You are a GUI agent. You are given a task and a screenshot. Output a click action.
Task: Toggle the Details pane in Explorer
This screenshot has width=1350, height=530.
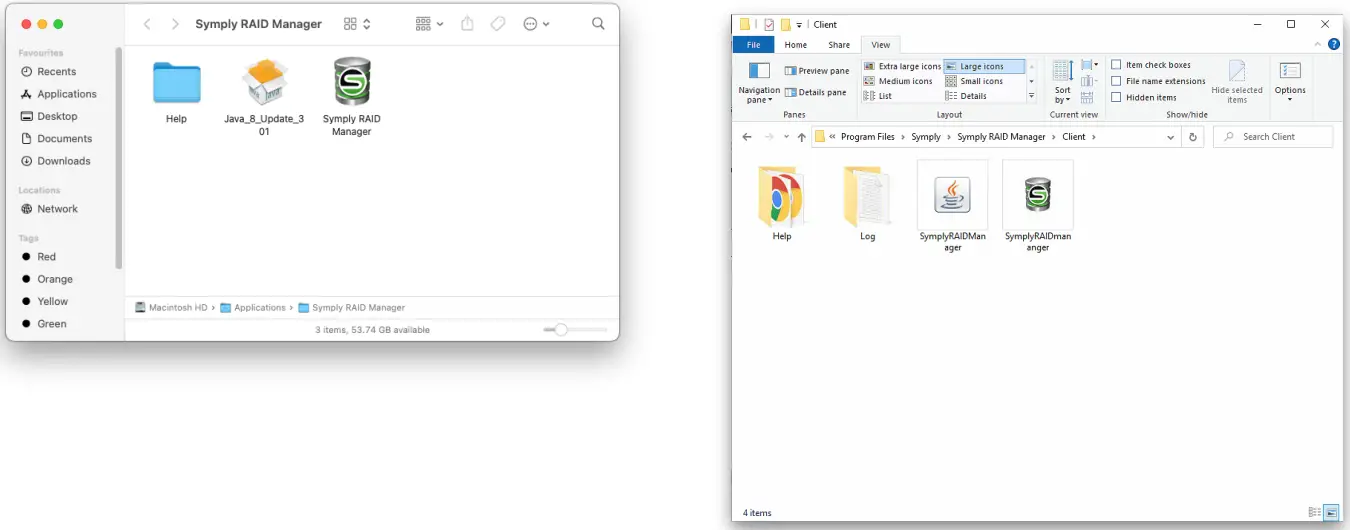pos(816,92)
